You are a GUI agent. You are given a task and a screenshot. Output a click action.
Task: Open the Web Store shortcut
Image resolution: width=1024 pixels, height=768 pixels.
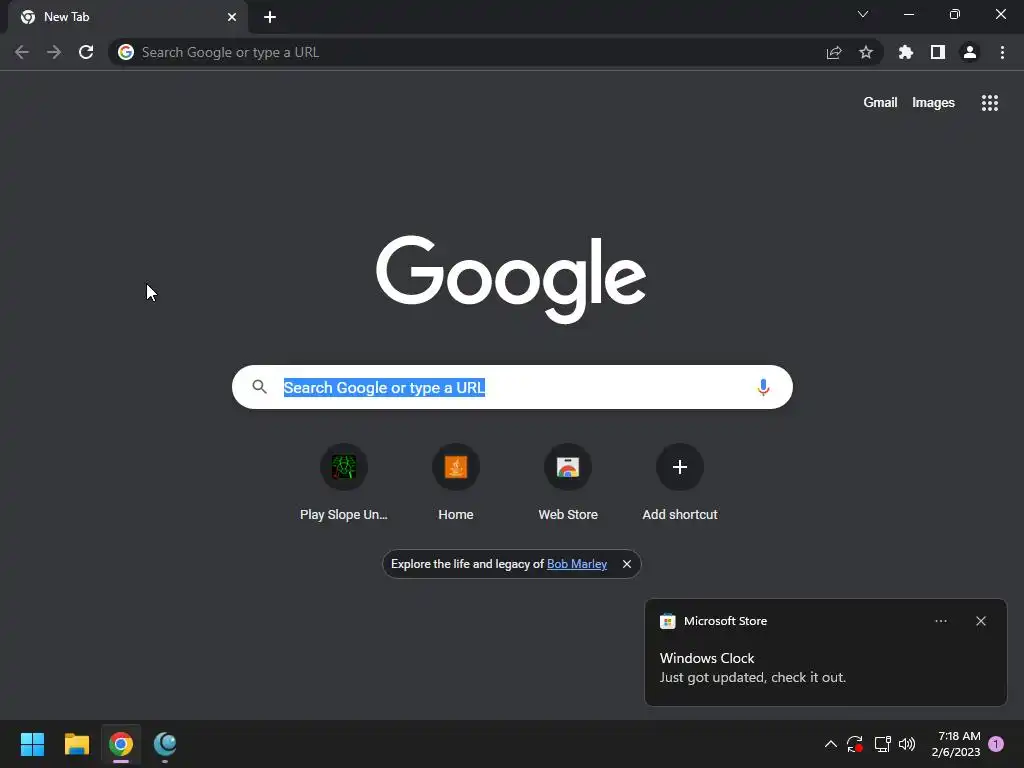(x=568, y=483)
